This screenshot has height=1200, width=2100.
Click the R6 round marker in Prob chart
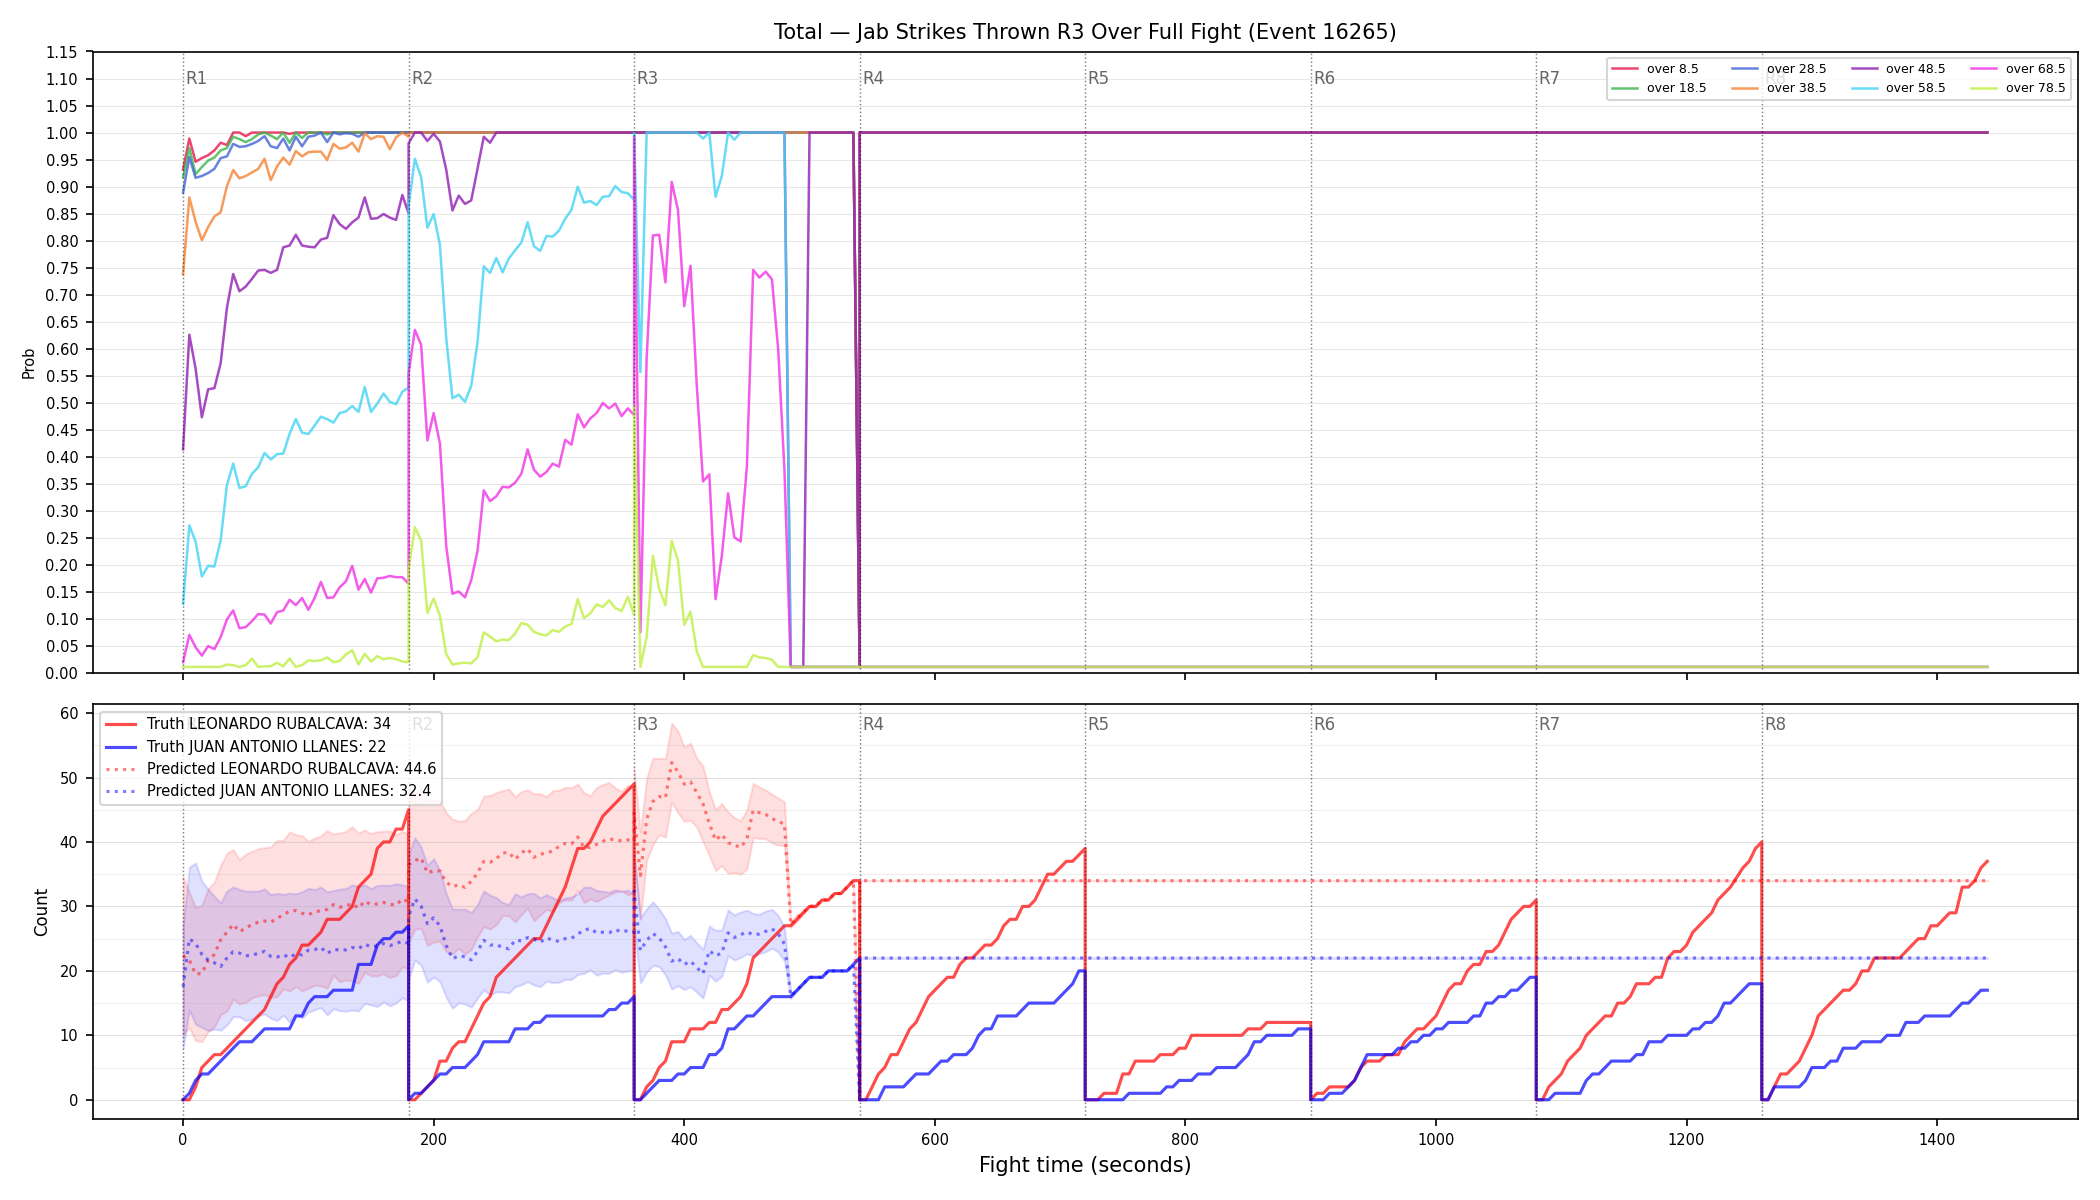pyautogui.click(x=1324, y=78)
